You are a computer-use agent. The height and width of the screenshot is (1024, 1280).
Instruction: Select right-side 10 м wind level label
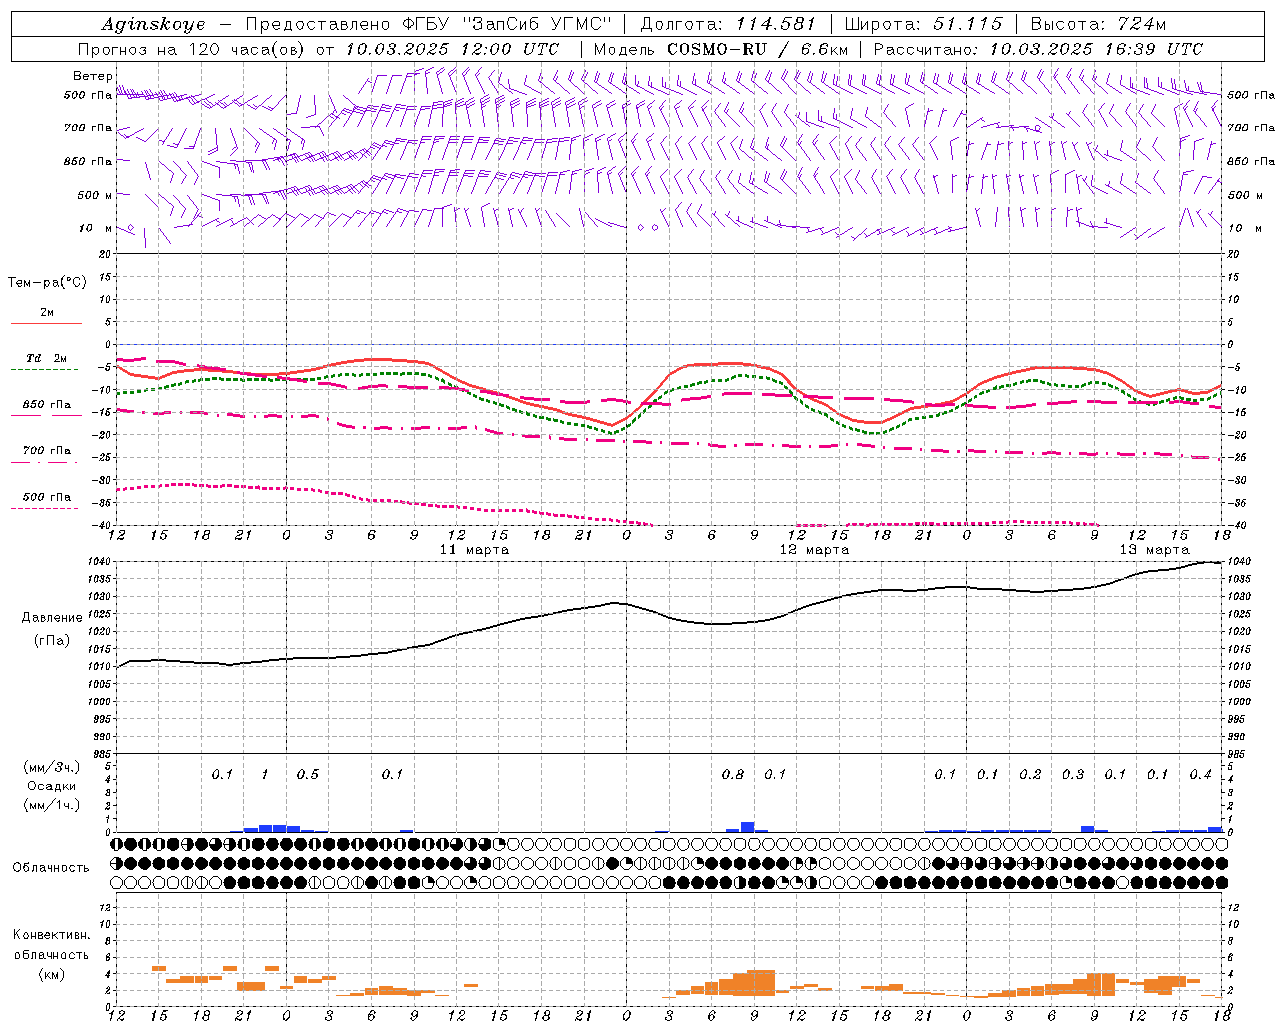tap(1244, 228)
